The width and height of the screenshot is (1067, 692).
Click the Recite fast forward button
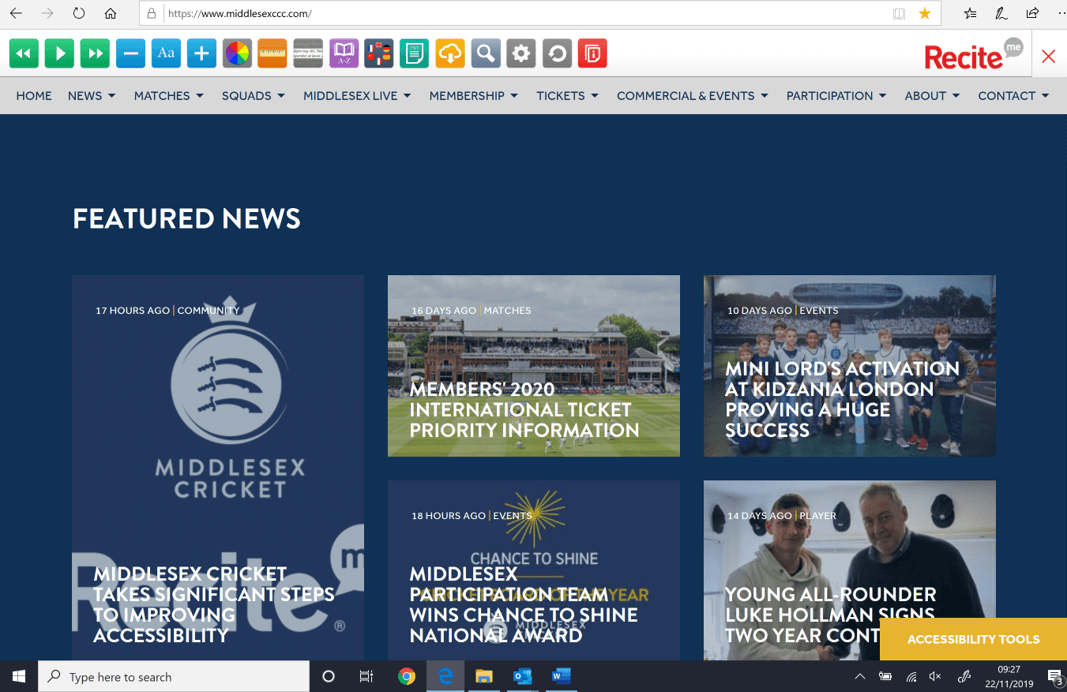[95, 53]
